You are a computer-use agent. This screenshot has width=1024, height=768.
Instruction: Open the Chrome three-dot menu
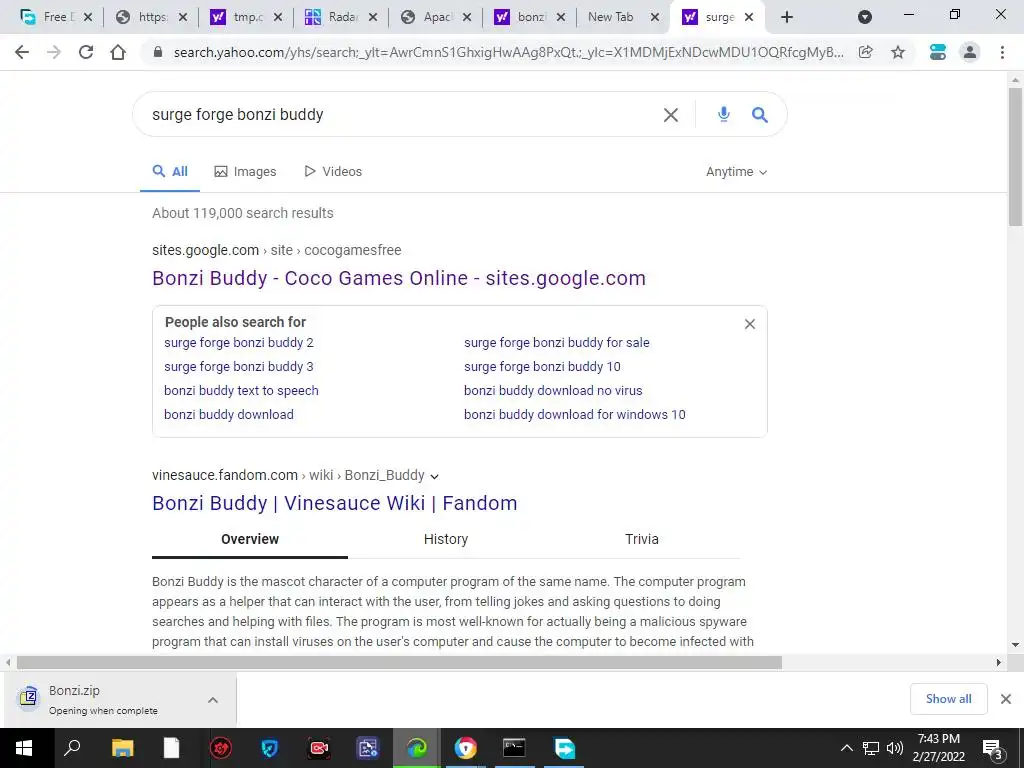[x=1002, y=52]
